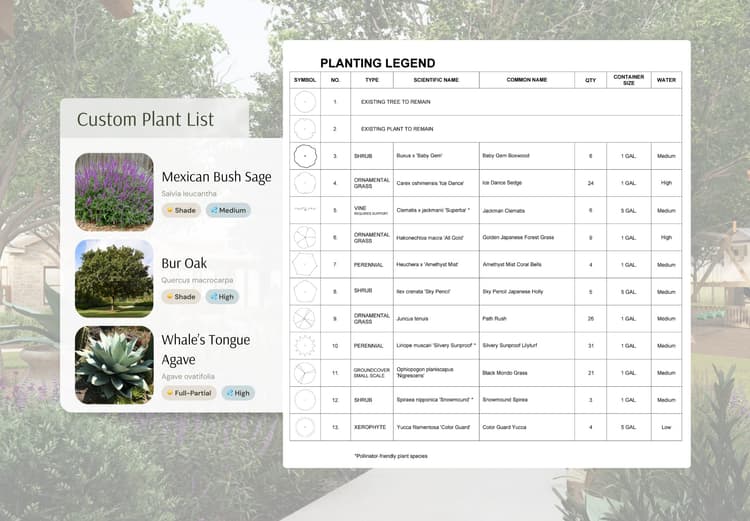Click the Ice Dance Sedge common name
Viewport: 750px width, 521px height.
pos(502,183)
